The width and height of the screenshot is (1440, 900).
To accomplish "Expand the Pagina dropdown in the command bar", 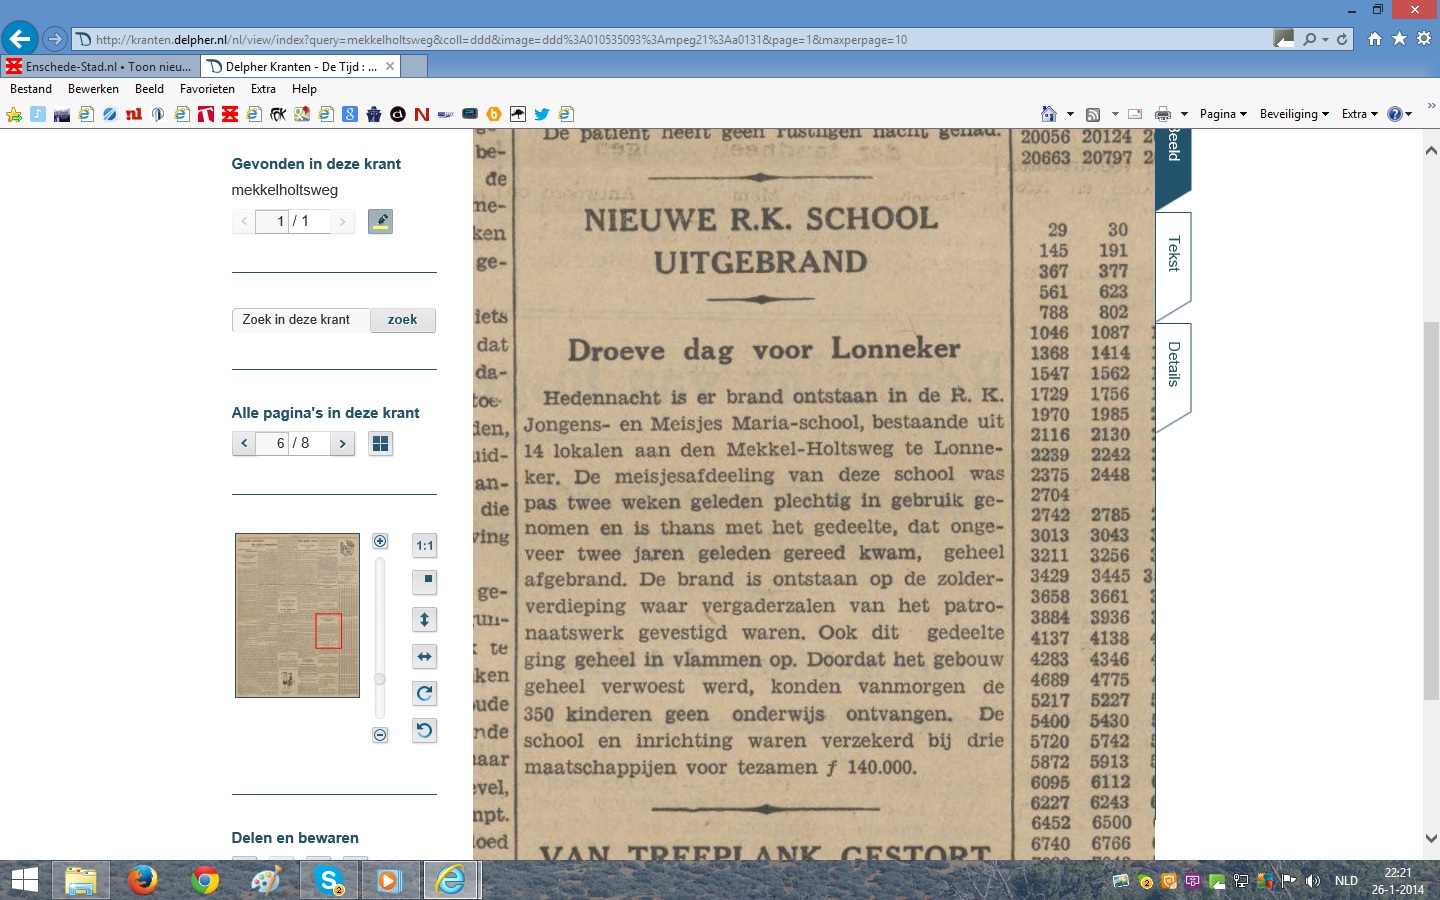I will pos(1223,114).
